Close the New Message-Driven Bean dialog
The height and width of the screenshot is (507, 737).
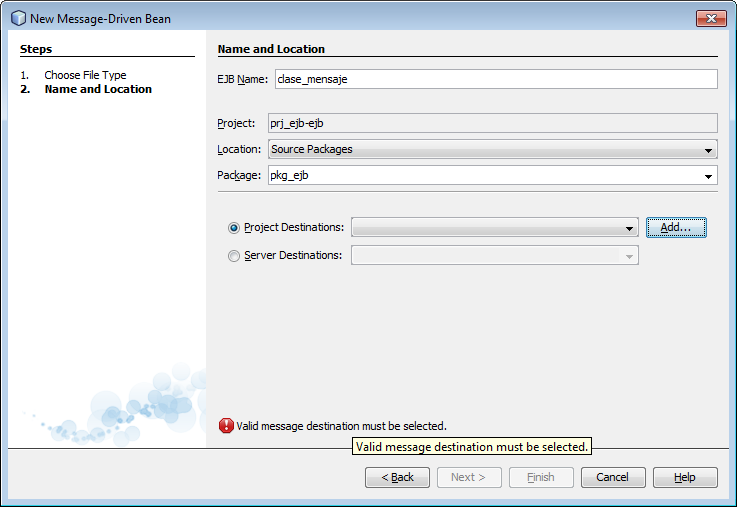pos(710,18)
